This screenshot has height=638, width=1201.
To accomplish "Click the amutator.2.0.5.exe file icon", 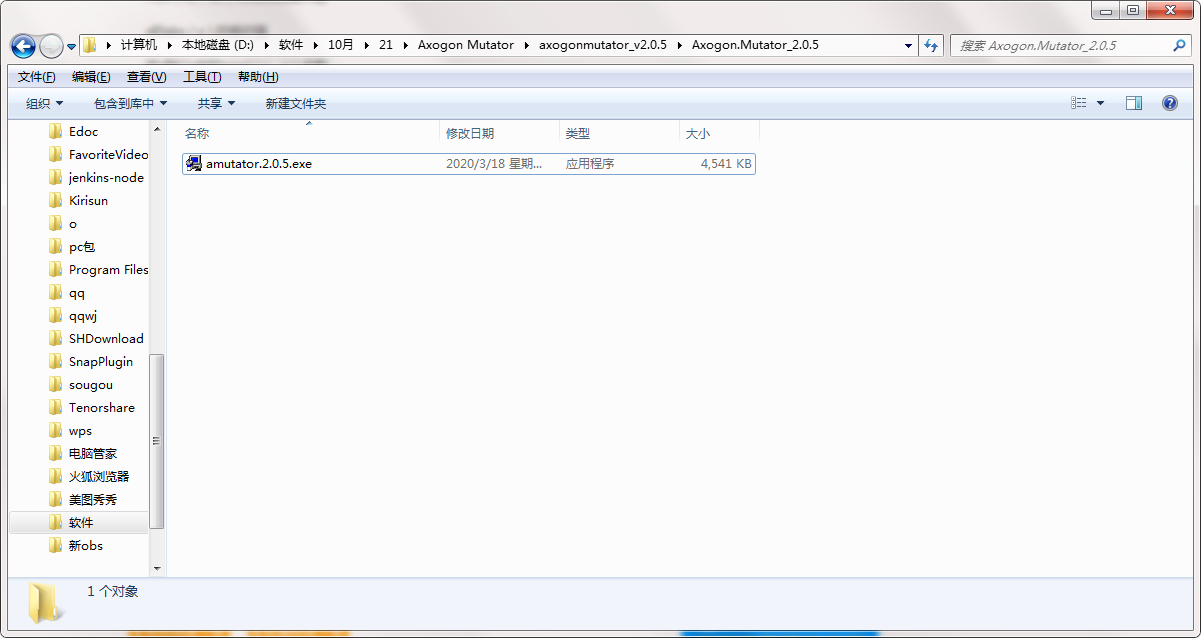I will (194, 163).
